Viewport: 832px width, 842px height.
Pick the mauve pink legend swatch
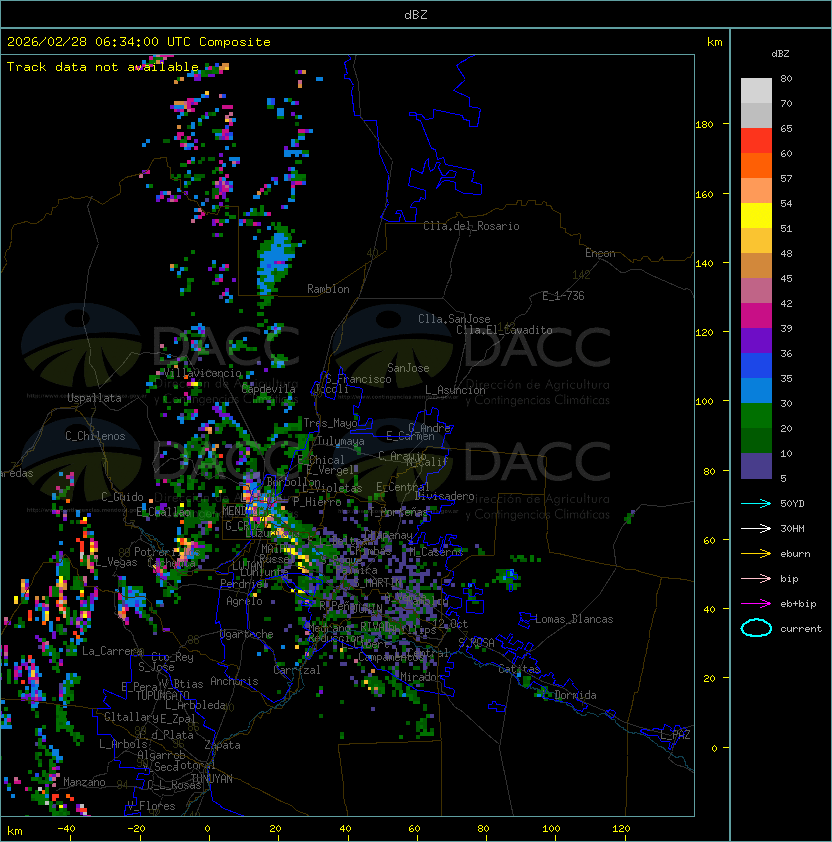(x=756, y=291)
